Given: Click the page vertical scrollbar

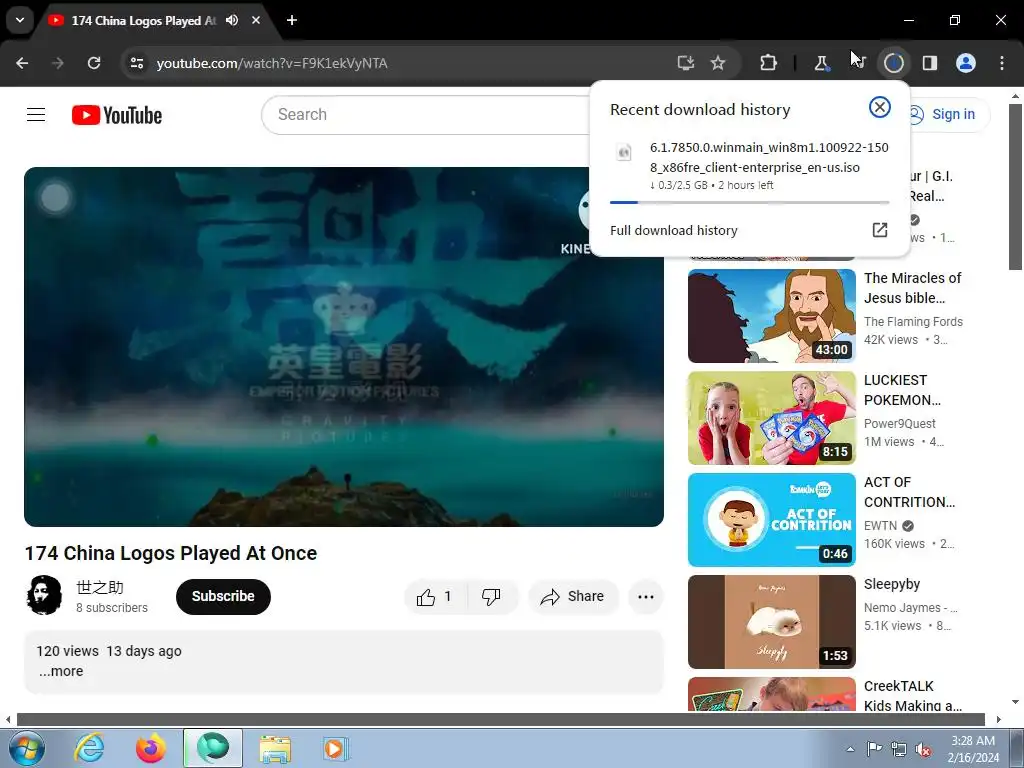Looking at the screenshot, I should 1015,186.
